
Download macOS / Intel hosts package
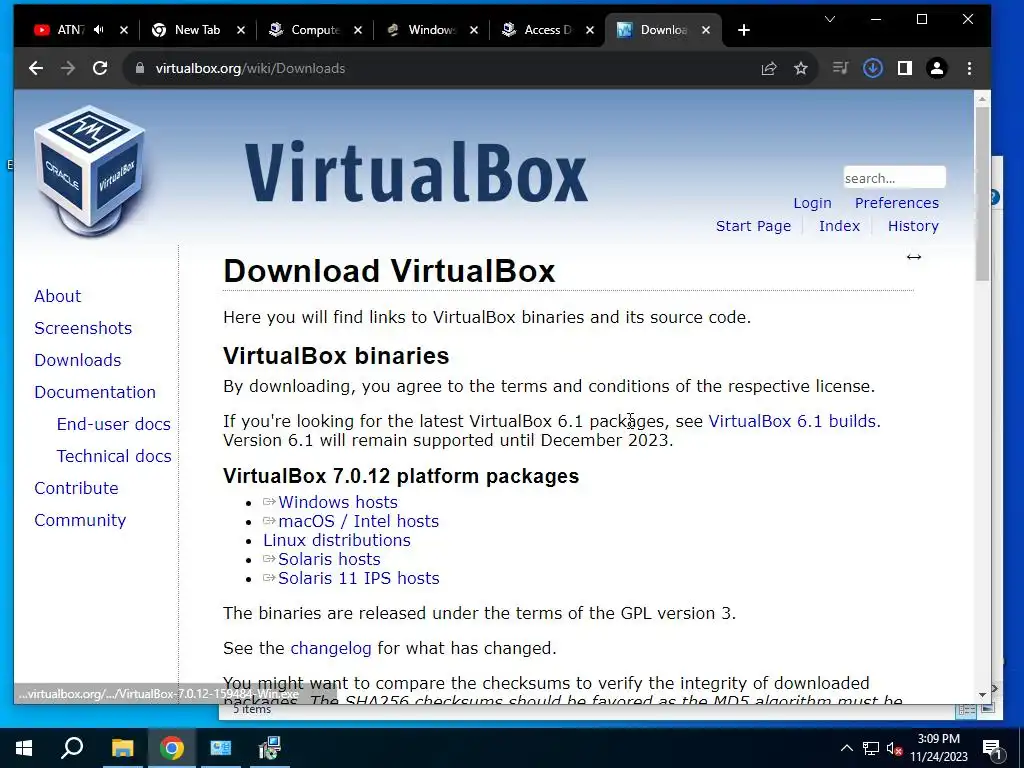[x=359, y=521]
